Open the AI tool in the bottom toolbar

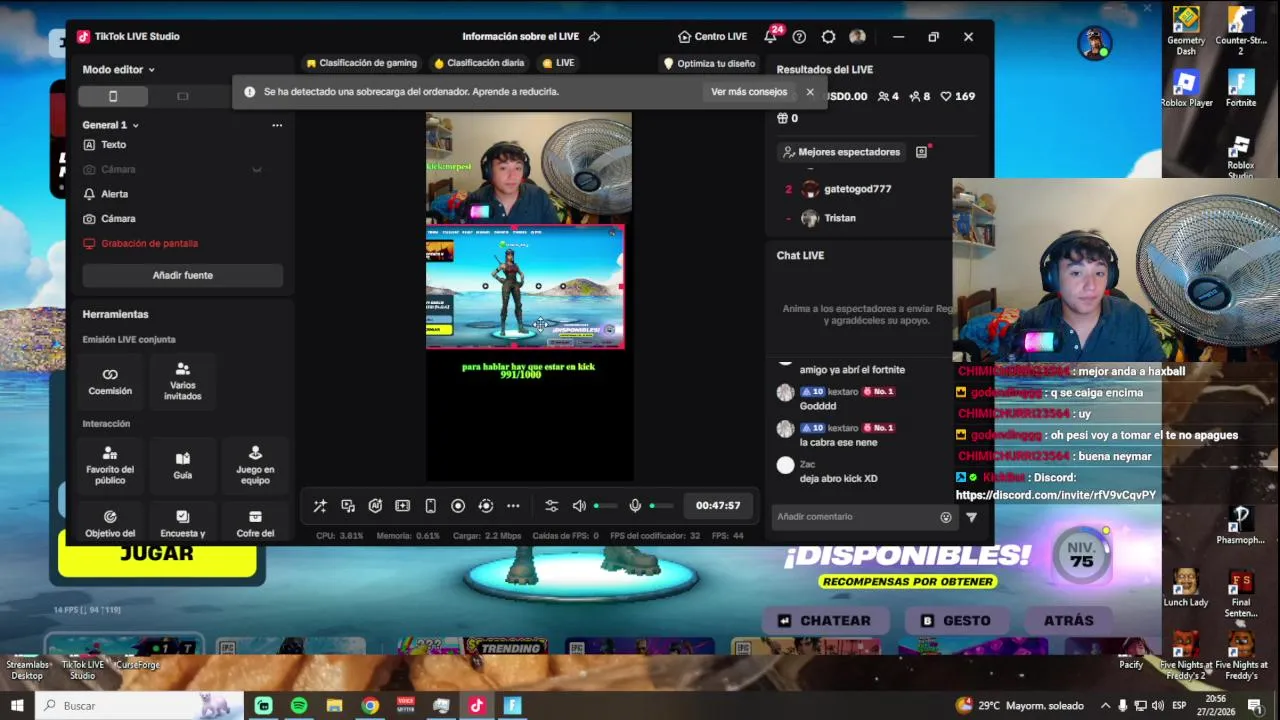click(375, 506)
